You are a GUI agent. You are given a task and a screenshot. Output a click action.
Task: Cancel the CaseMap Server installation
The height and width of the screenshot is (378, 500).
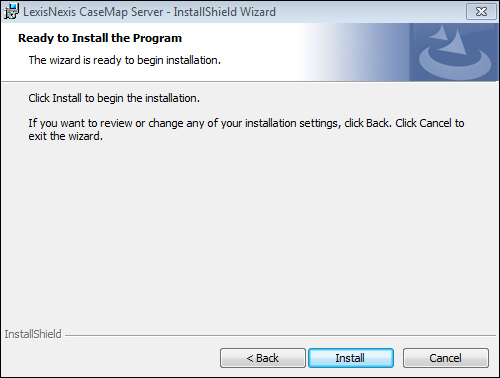(446, 358)
